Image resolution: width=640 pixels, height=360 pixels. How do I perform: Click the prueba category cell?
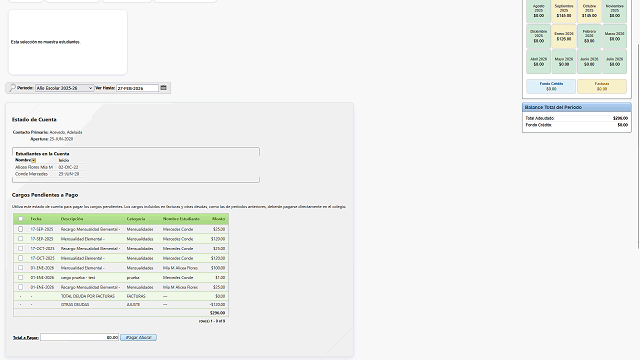click(x=133, y=278)
